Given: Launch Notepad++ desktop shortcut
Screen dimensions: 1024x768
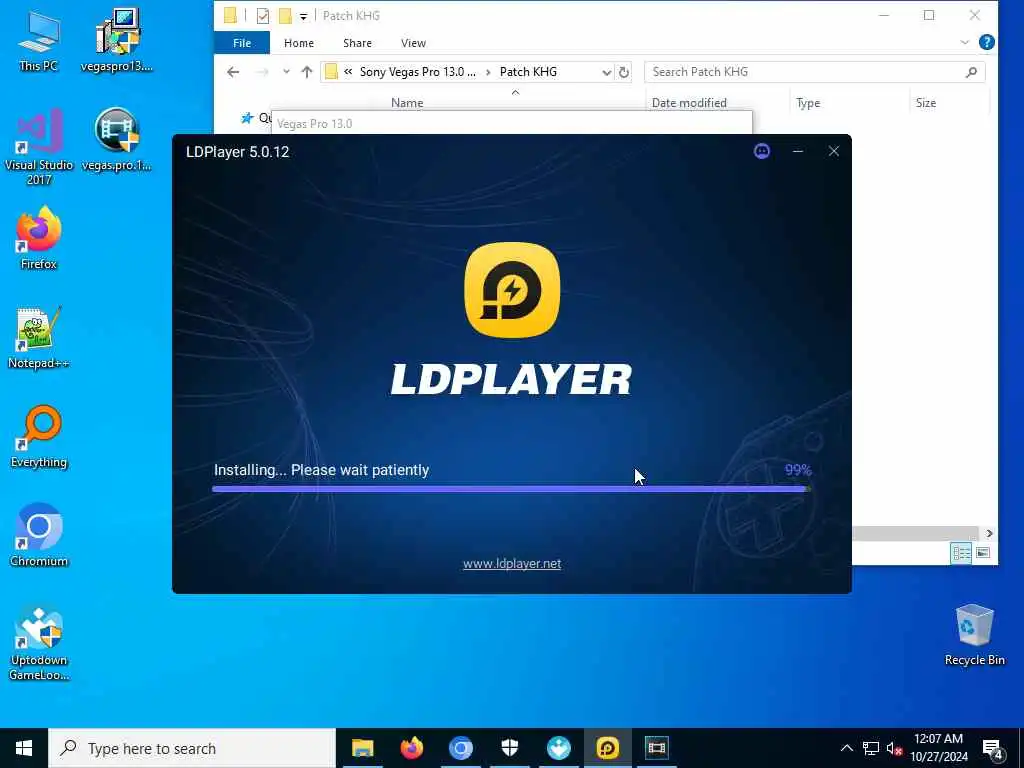Looking at the screenshot, I should pyautogui.click(x=39, y=338).
